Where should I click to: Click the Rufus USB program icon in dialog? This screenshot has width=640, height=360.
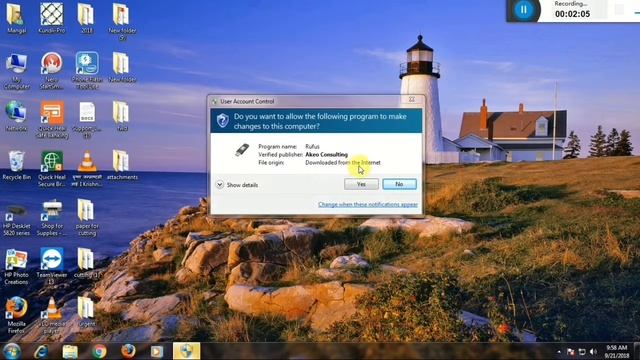click(242, 150)
